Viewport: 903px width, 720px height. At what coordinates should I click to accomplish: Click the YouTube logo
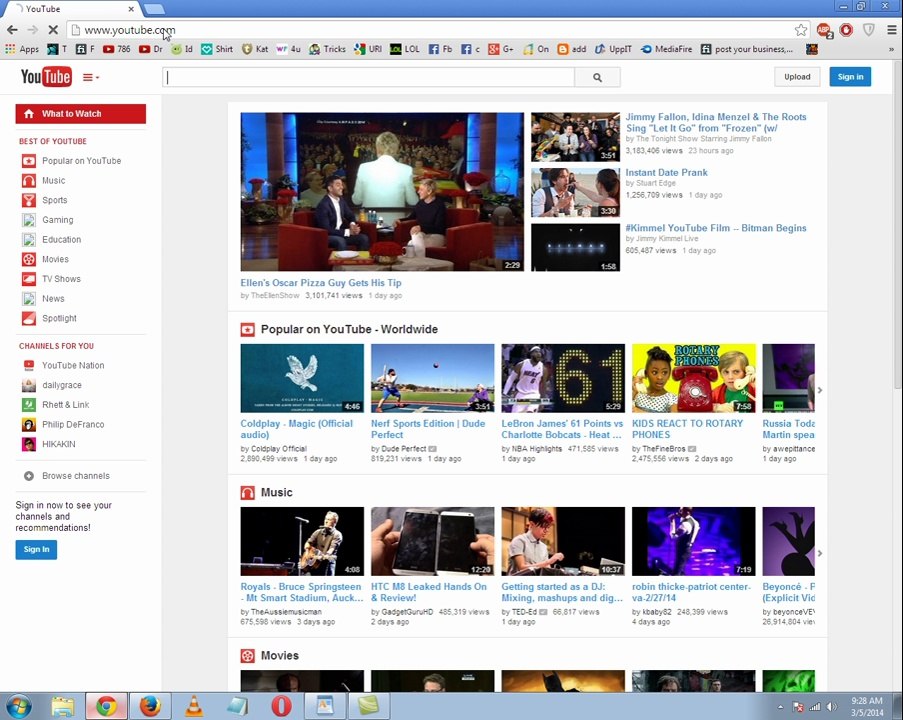click(46, 77)
